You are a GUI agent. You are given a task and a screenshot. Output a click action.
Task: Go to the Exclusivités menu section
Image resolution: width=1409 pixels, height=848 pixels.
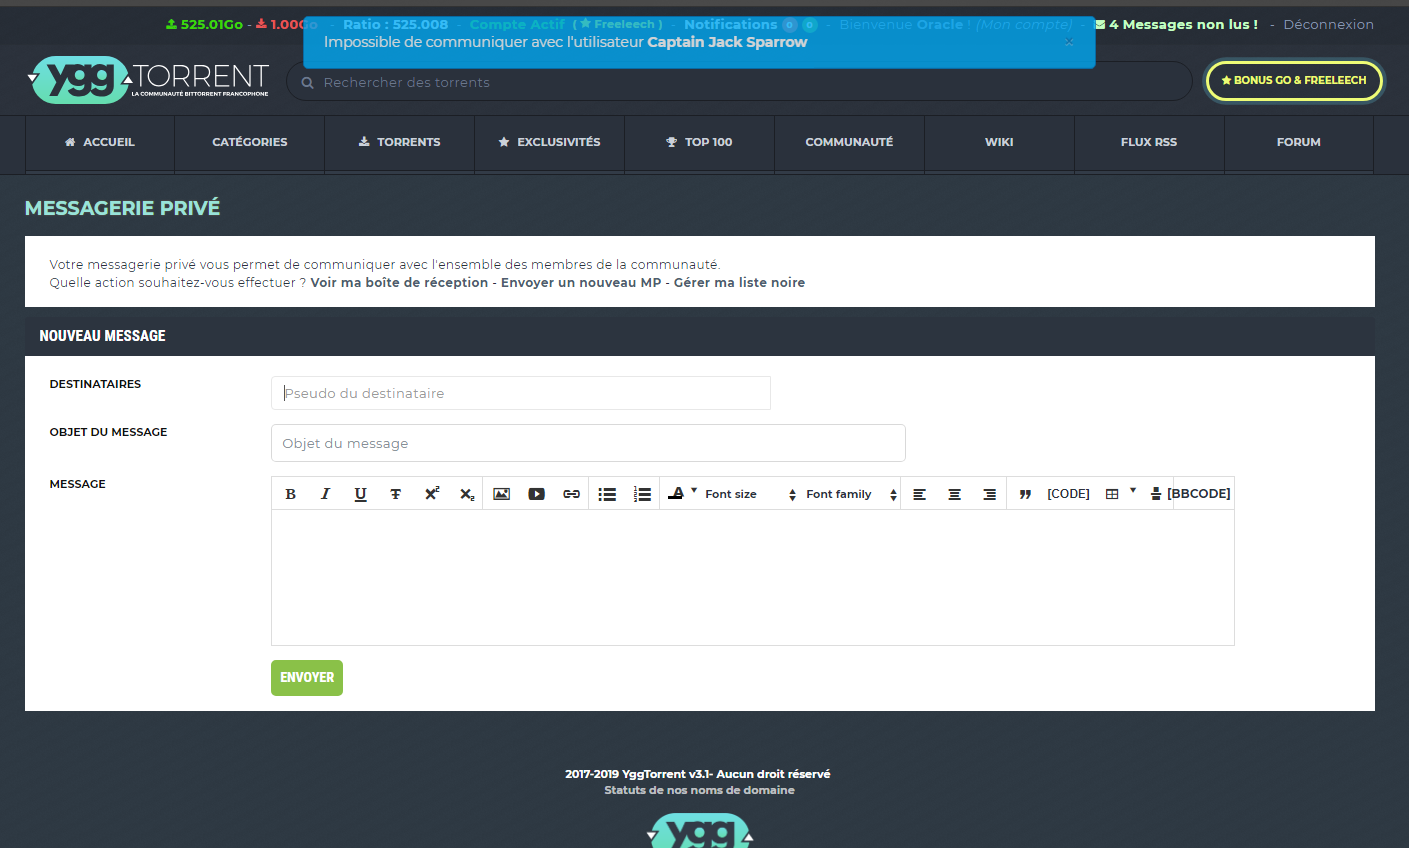[x=549, y=142]
